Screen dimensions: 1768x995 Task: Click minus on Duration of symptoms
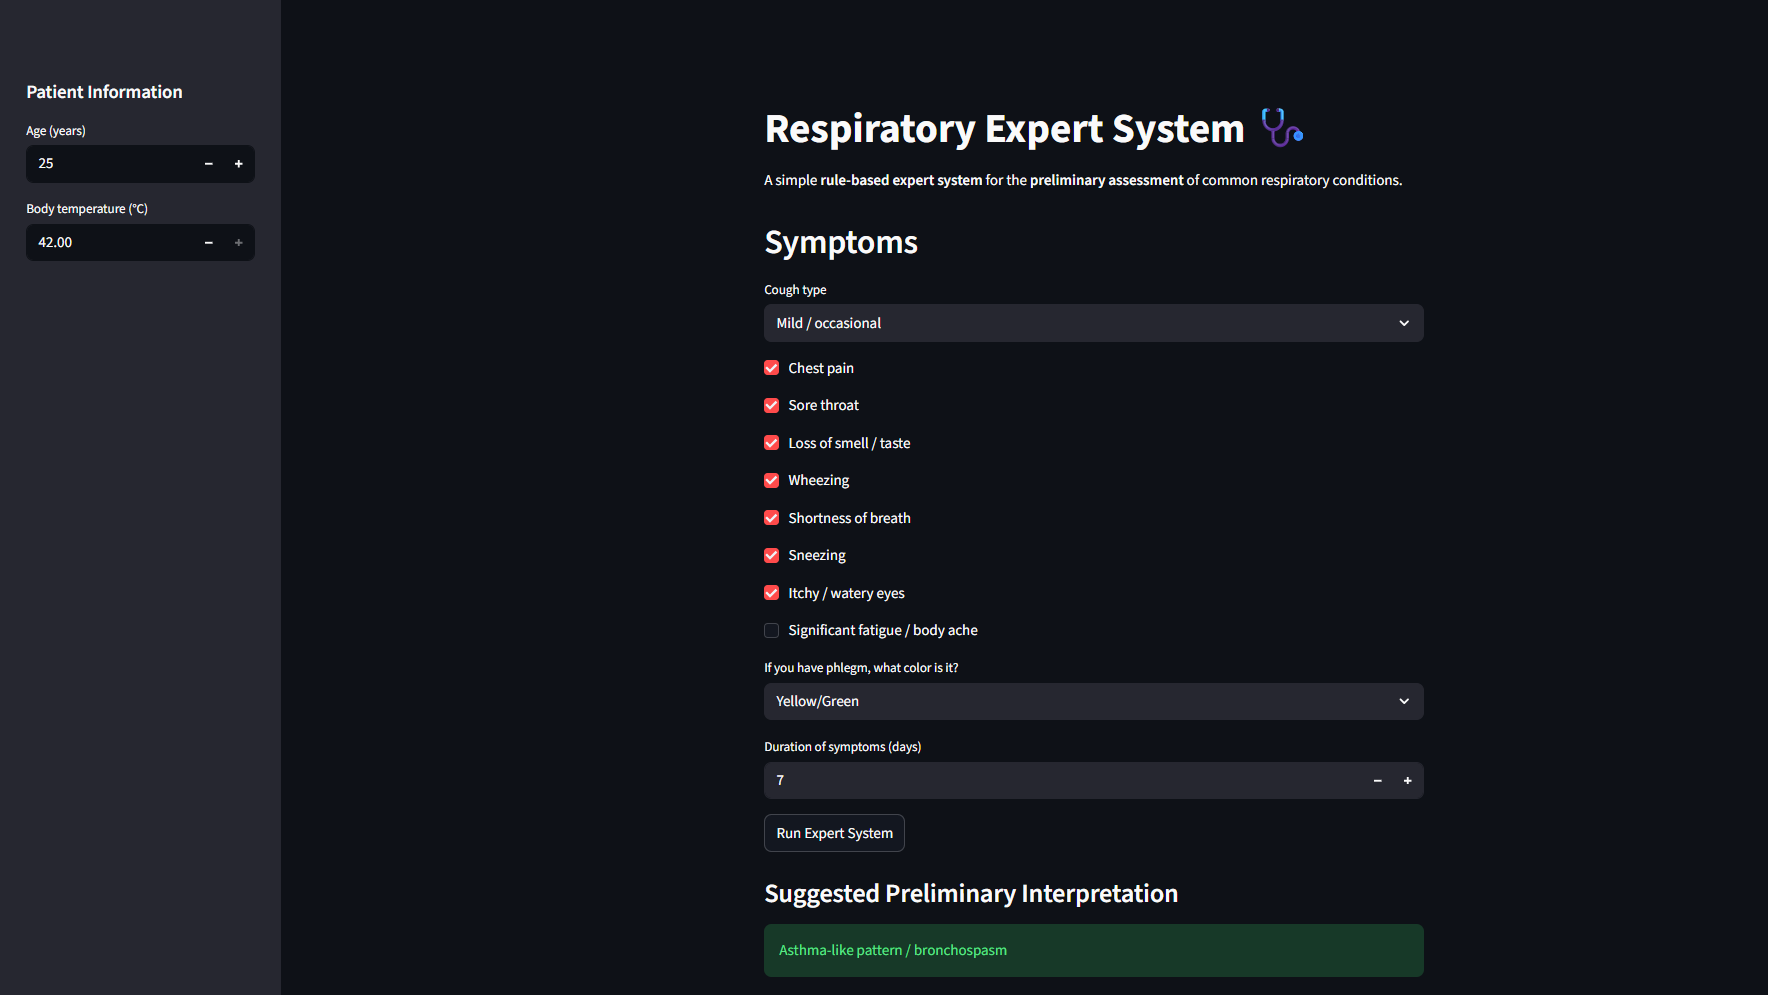1377,781
